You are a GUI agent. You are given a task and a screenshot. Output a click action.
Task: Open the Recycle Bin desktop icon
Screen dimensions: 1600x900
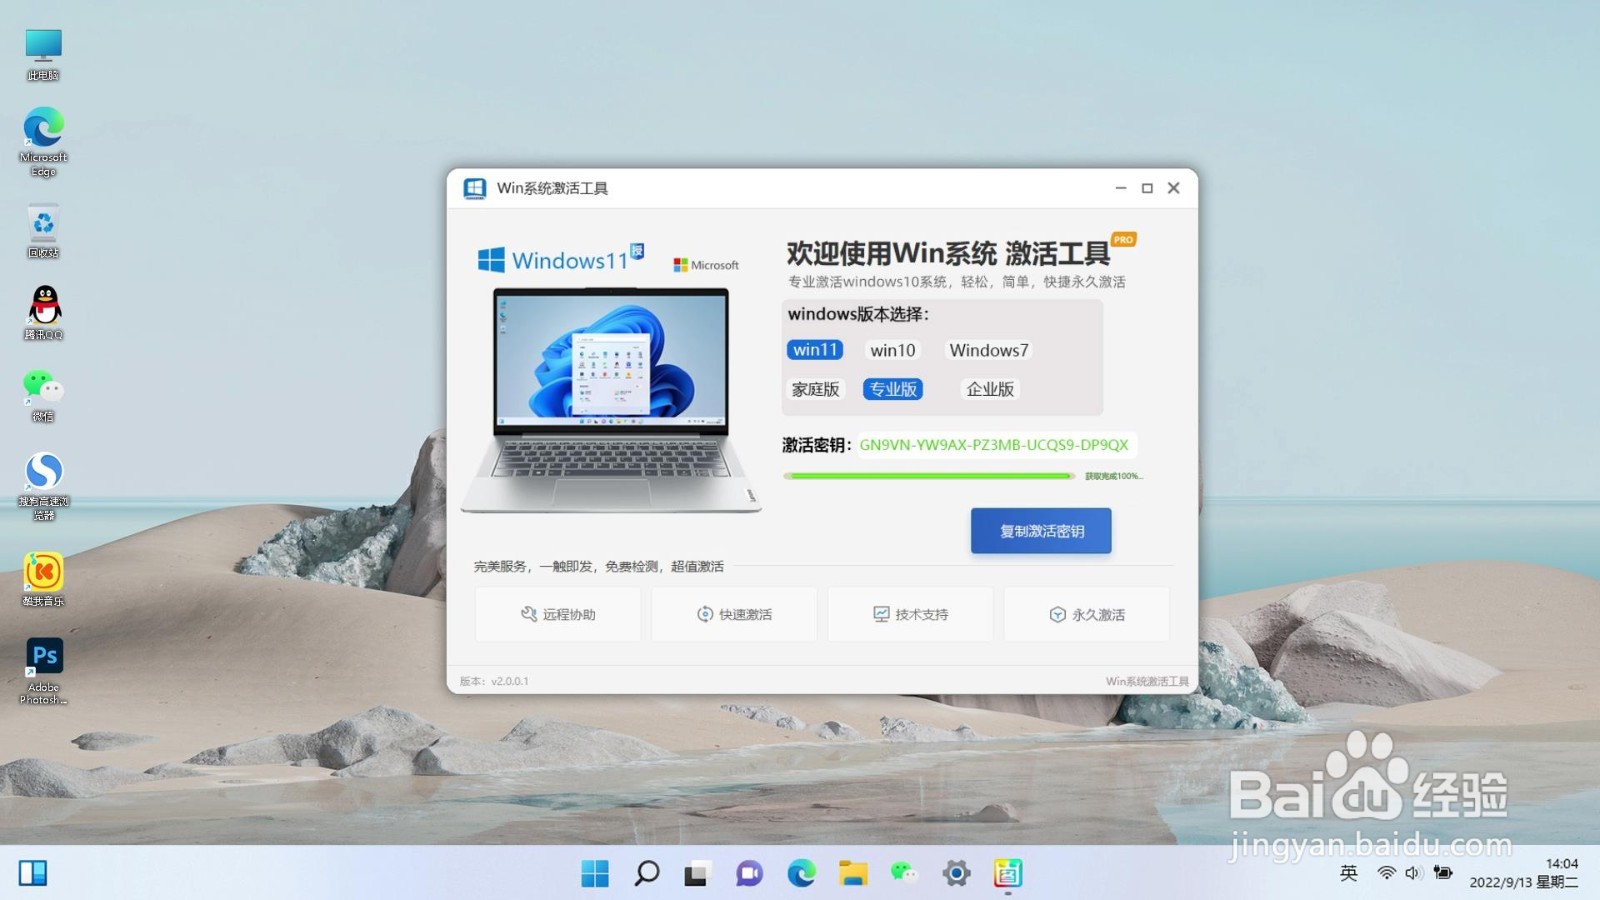[43, 232]
